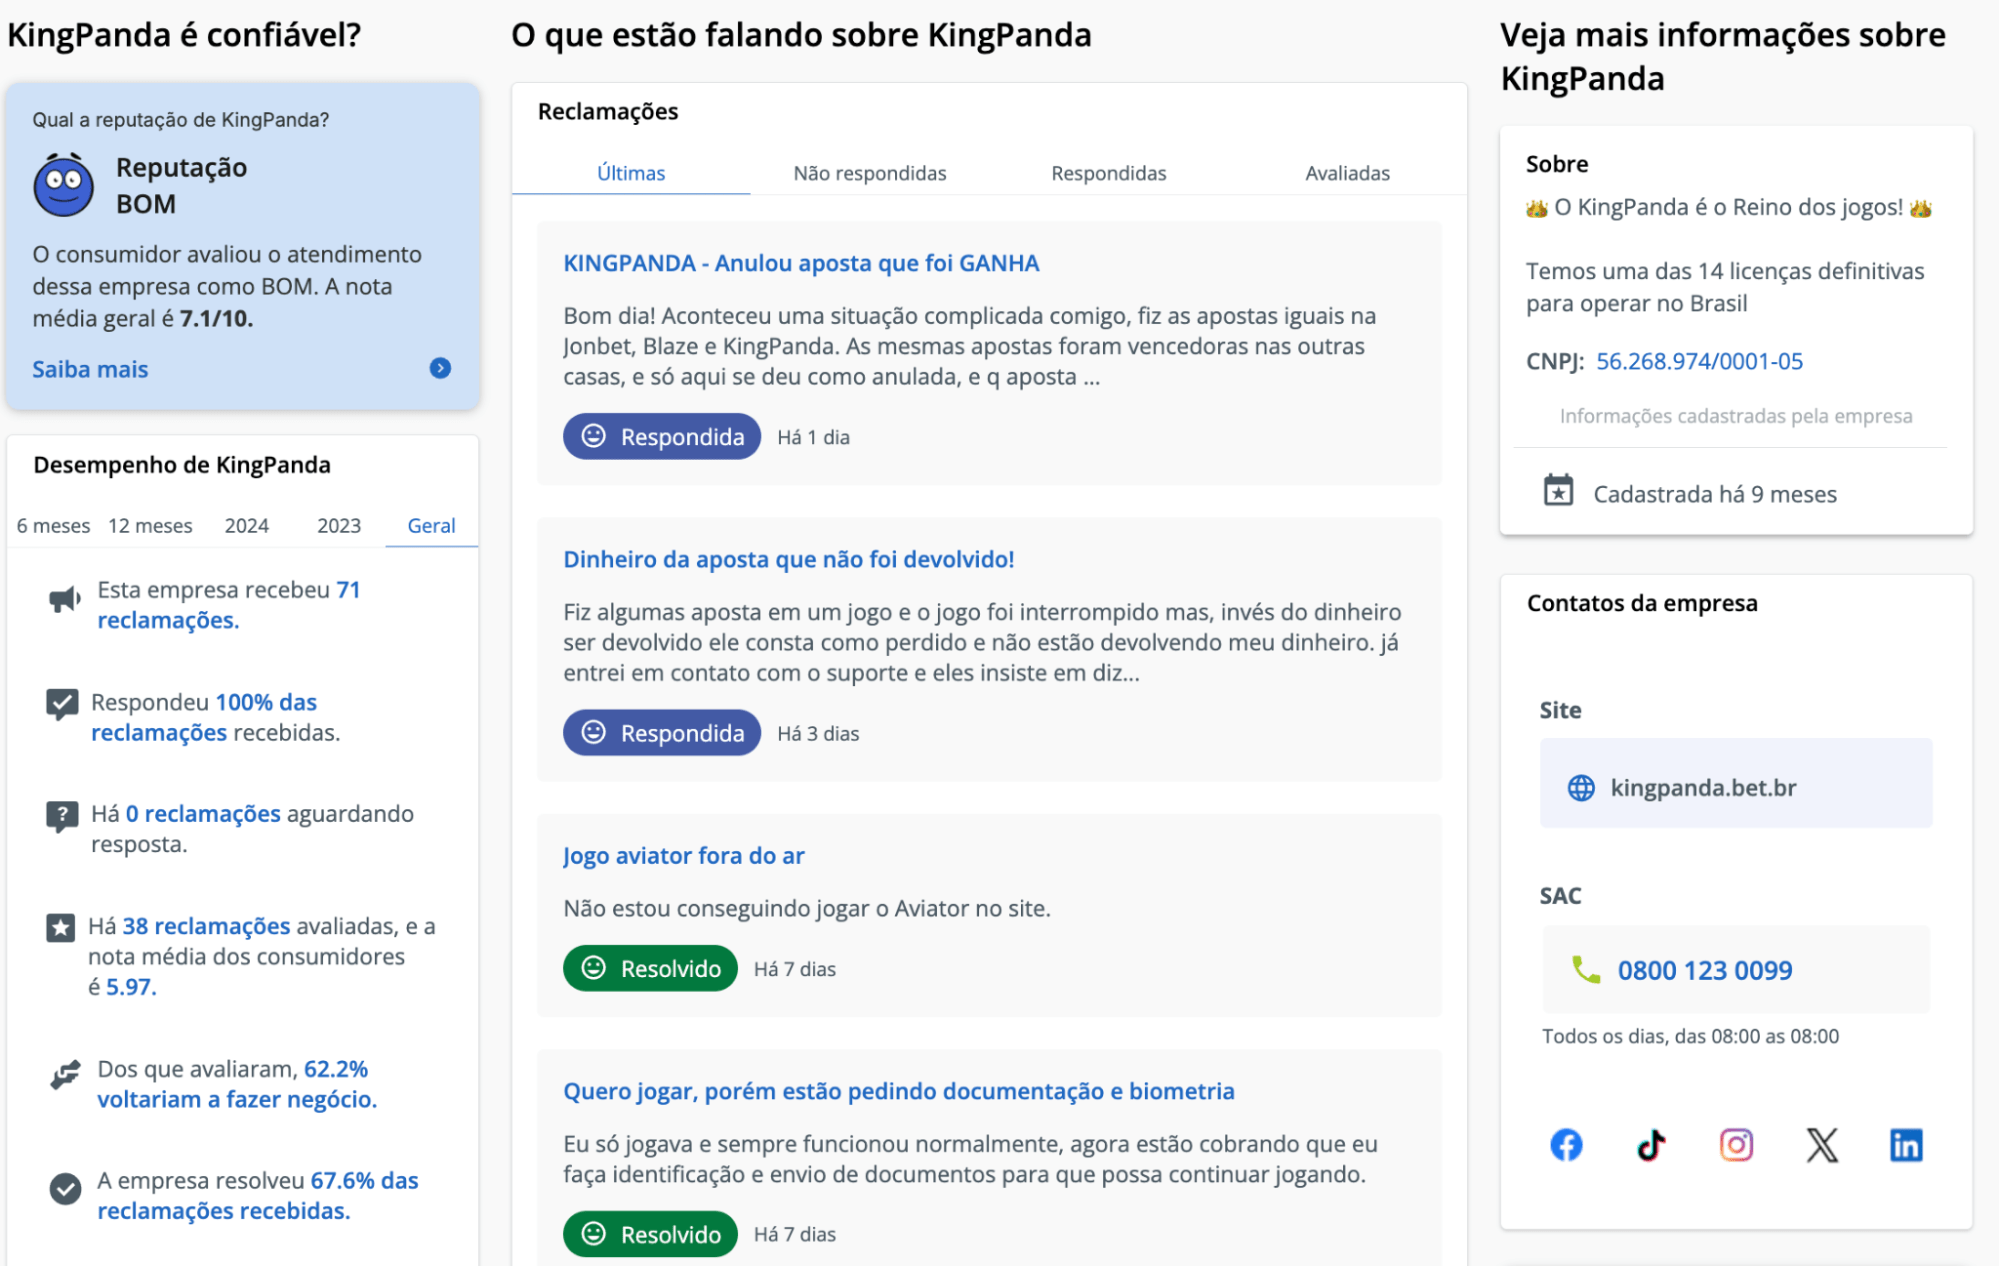Click the Respondida badge dated Há 3 dias

[662, 733]
